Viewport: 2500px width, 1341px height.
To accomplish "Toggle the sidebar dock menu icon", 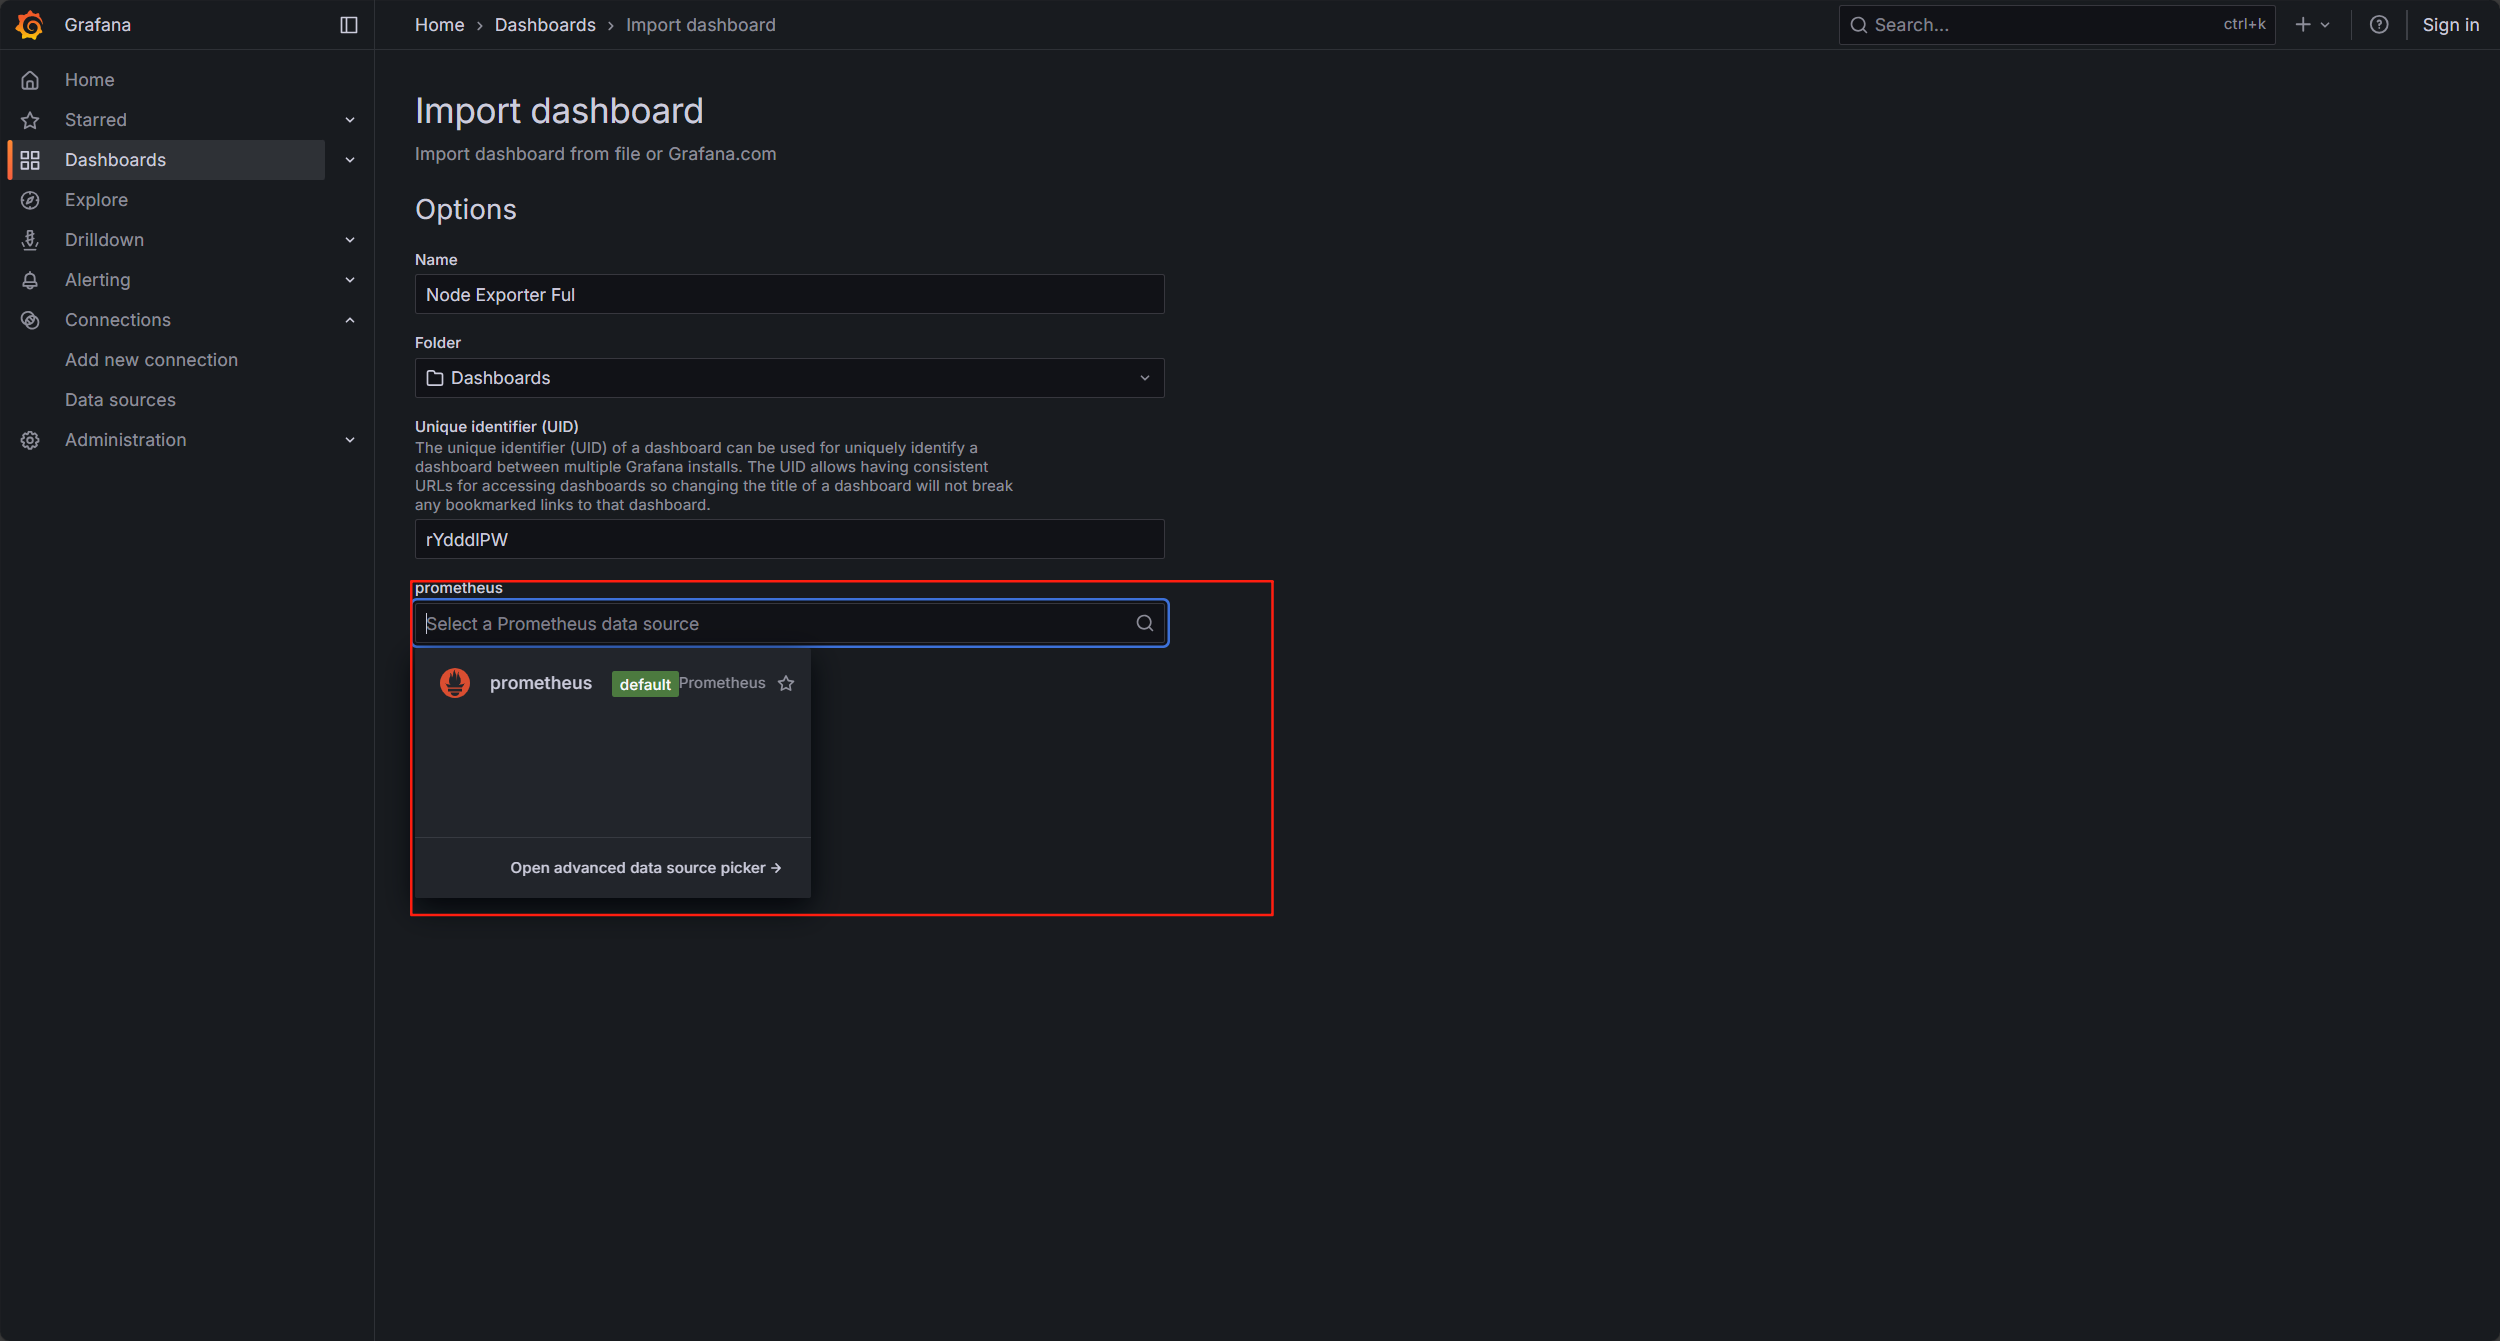I will (349, 25).
